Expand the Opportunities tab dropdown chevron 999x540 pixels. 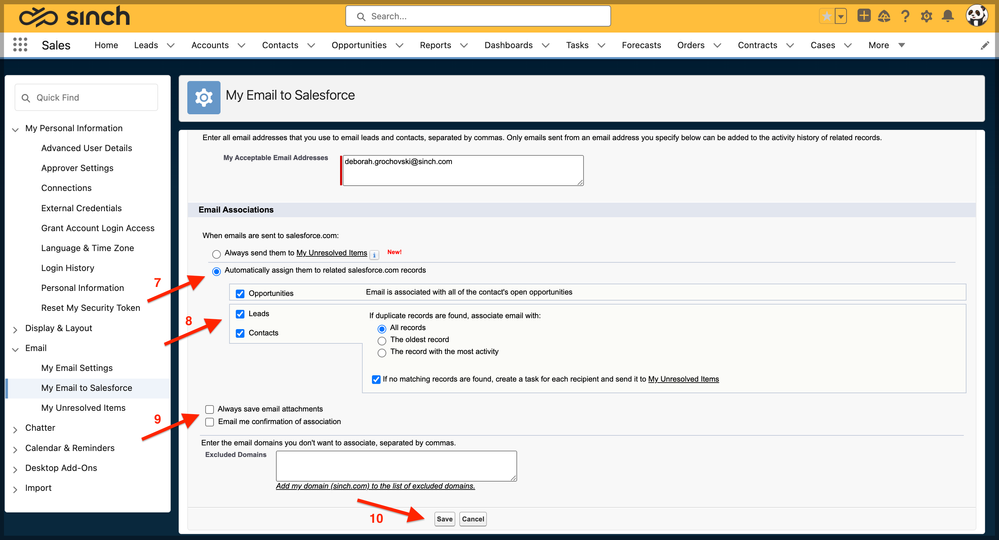tap(399, 45)
